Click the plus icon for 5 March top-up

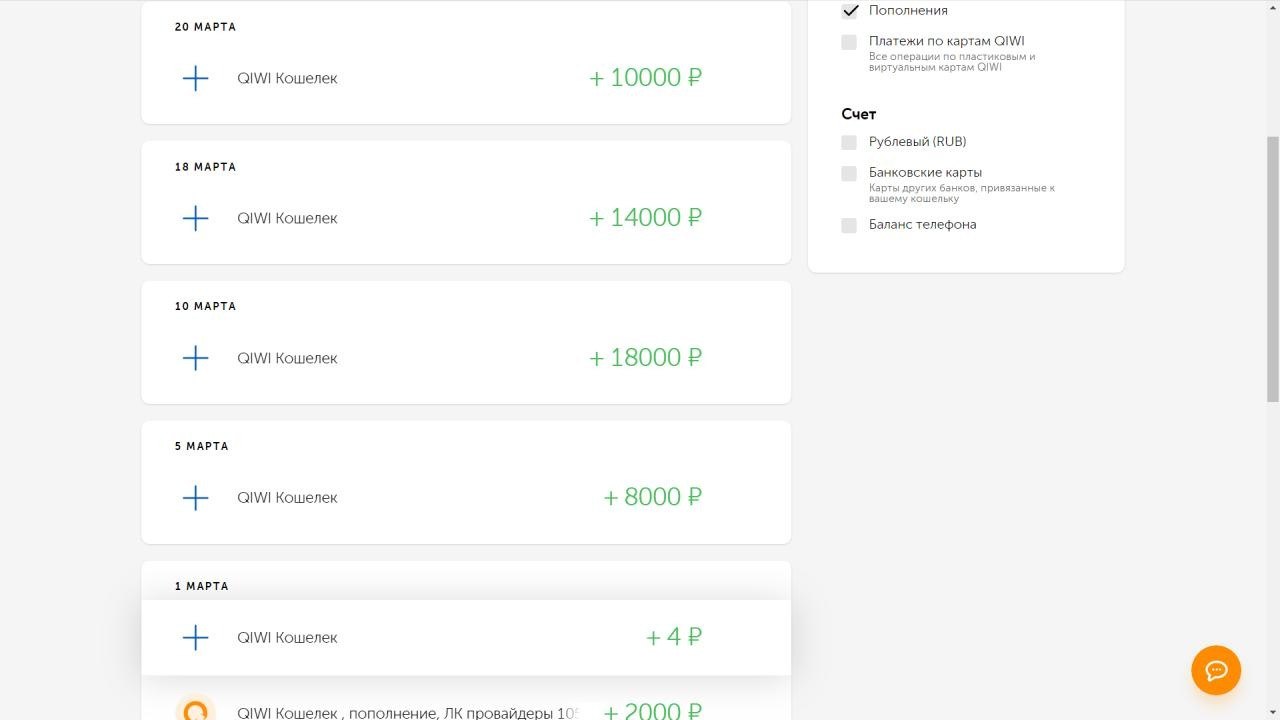(x=196, y=498)
